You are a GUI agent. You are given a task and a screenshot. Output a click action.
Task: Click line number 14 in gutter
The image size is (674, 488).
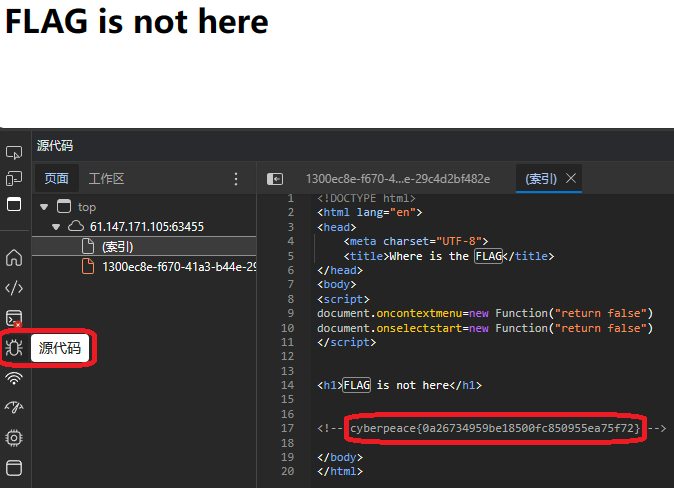(x=288, y=385)
